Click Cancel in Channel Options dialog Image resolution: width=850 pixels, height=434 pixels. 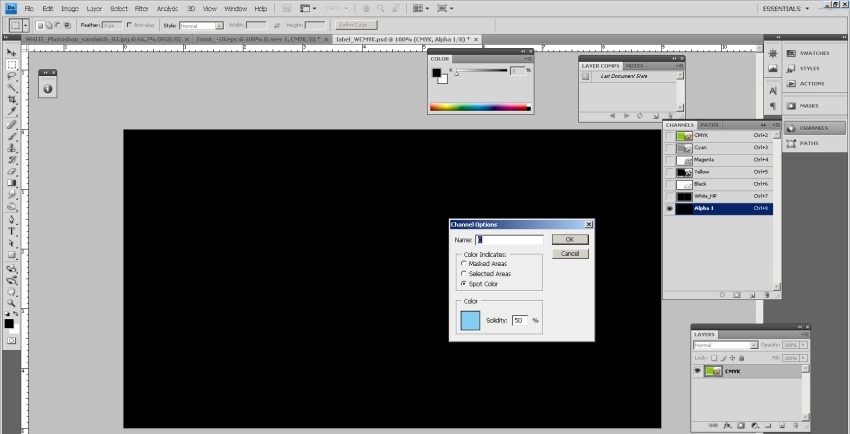click(x=570, y=254)
